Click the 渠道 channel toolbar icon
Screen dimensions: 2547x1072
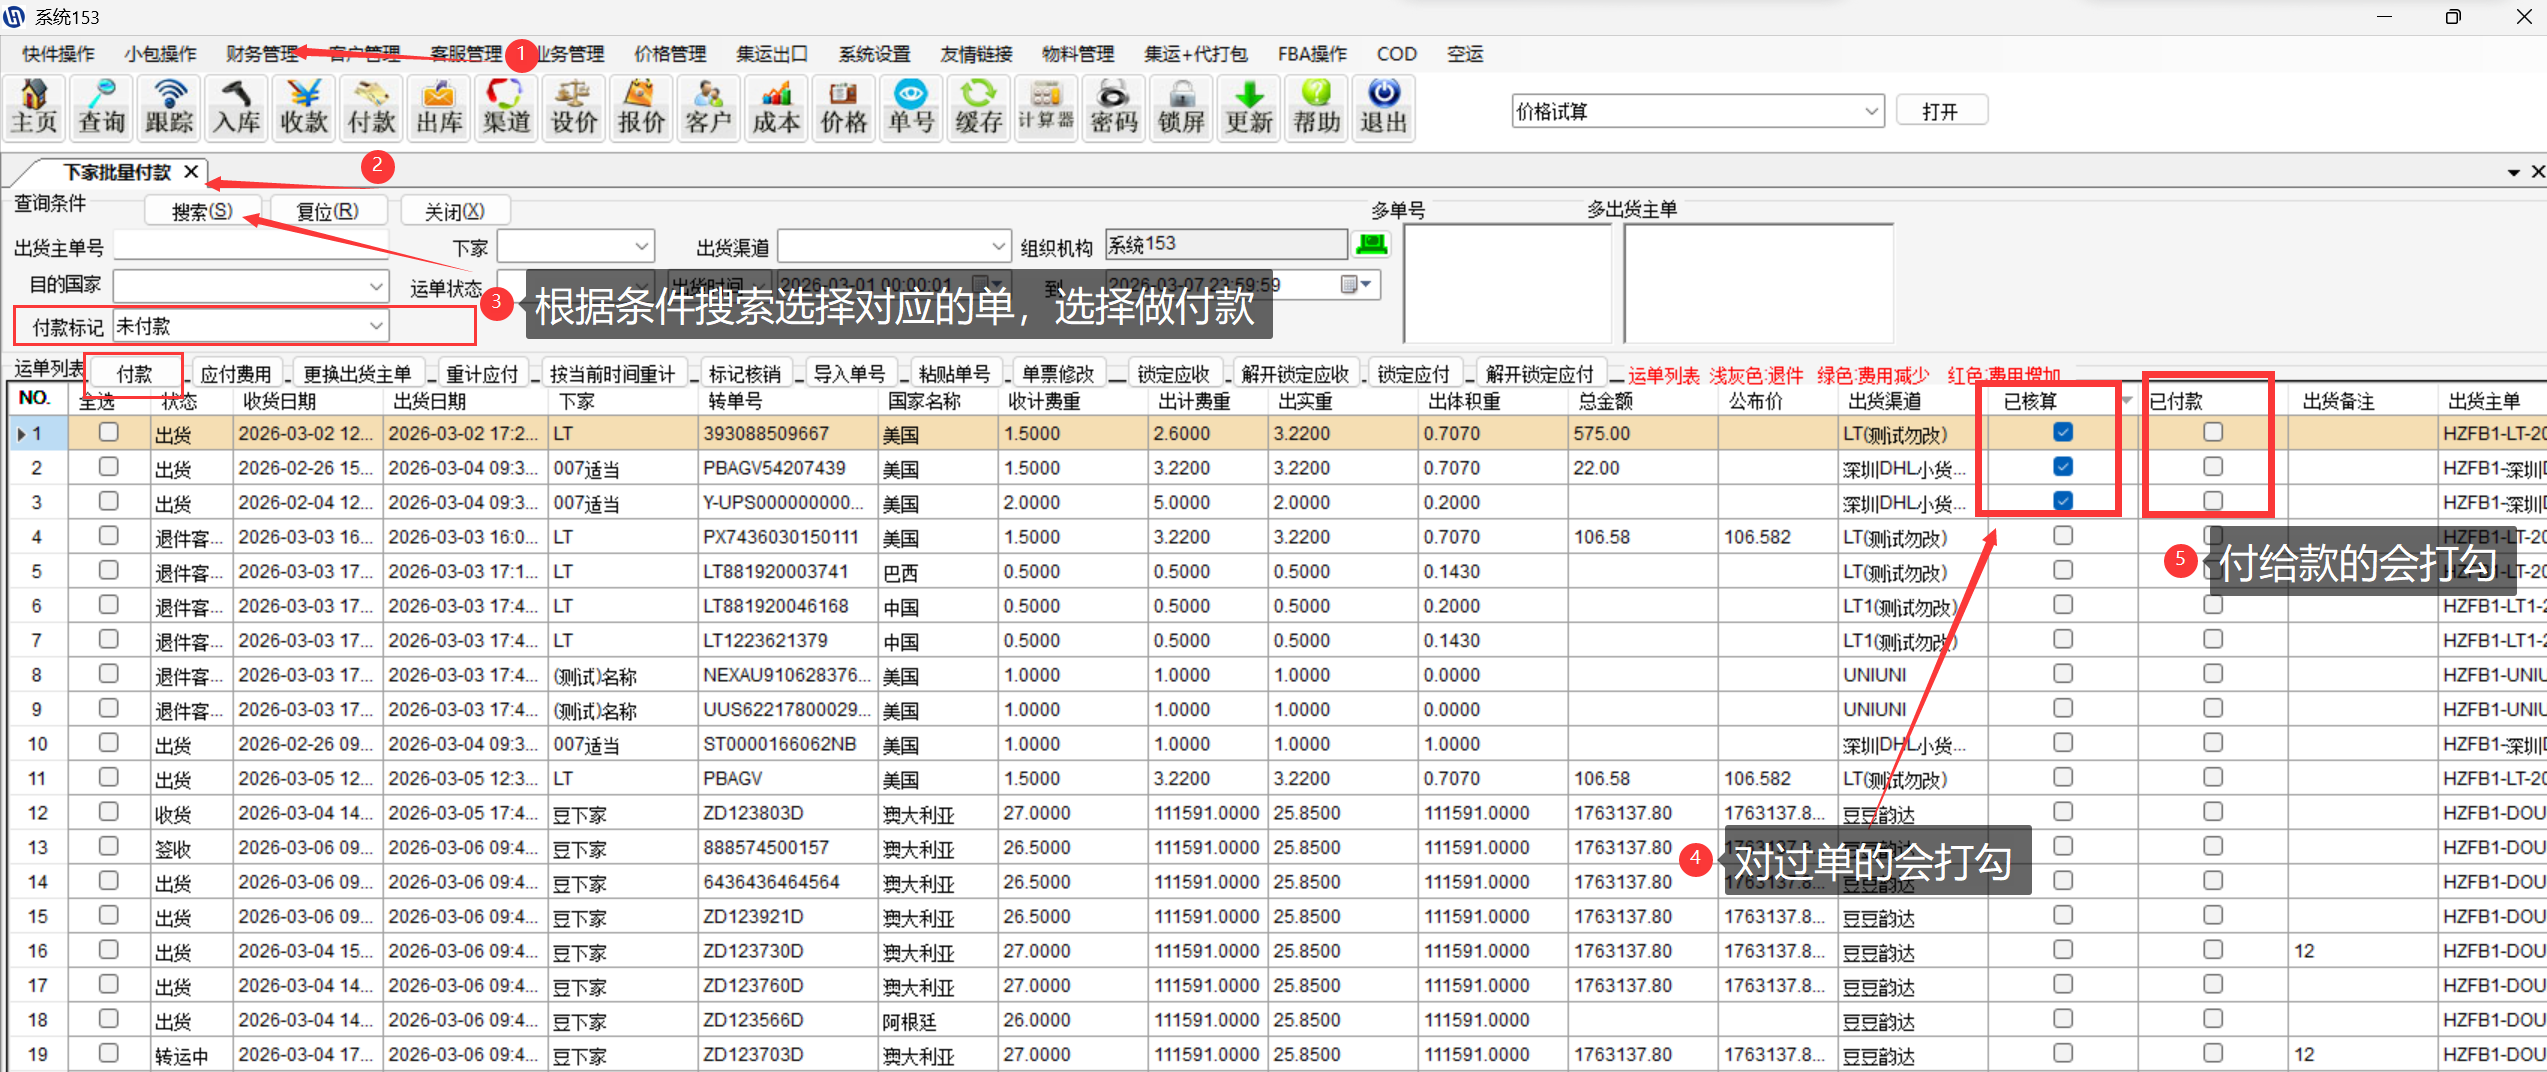pos(506,107)
